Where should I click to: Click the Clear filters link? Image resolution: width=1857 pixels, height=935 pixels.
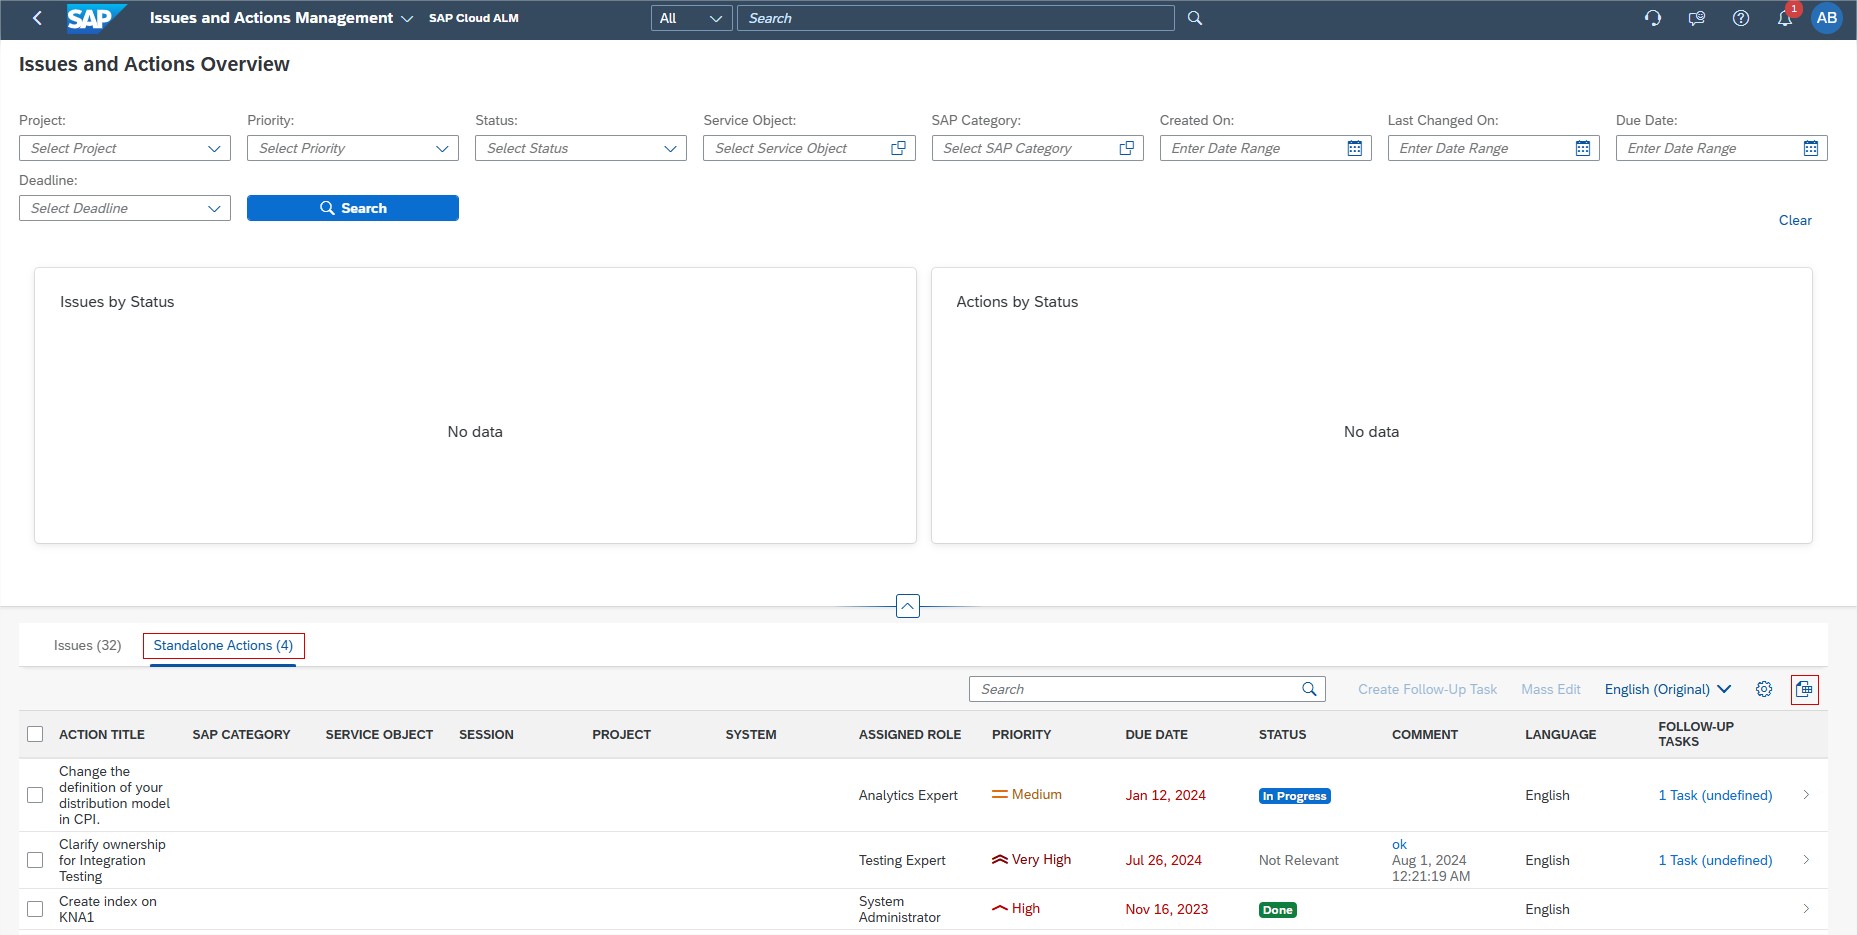click(1794, 220)
